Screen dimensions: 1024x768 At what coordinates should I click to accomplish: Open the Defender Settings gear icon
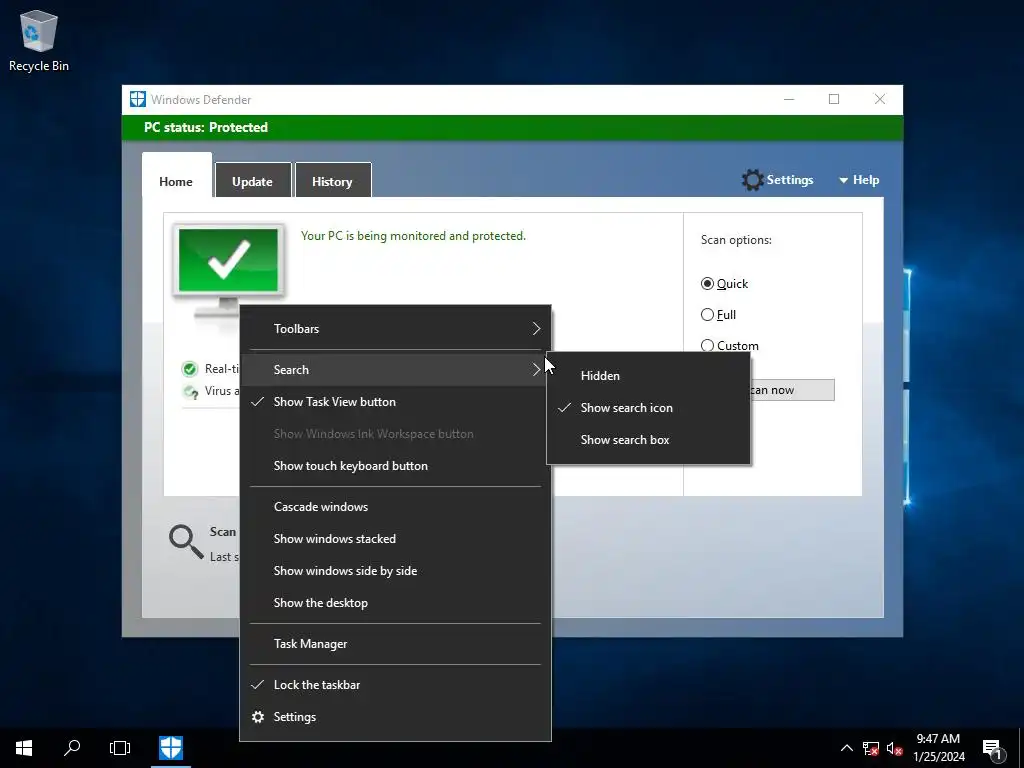(752, 180)
